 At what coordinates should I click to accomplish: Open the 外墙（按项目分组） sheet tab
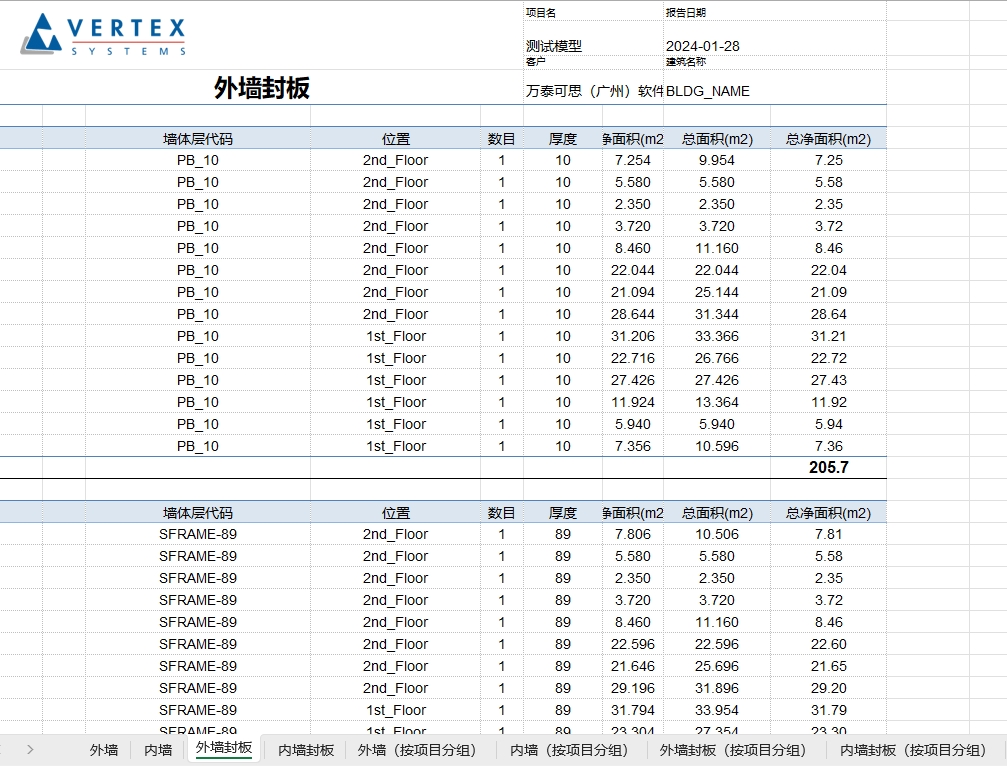(x=421, y=750)
